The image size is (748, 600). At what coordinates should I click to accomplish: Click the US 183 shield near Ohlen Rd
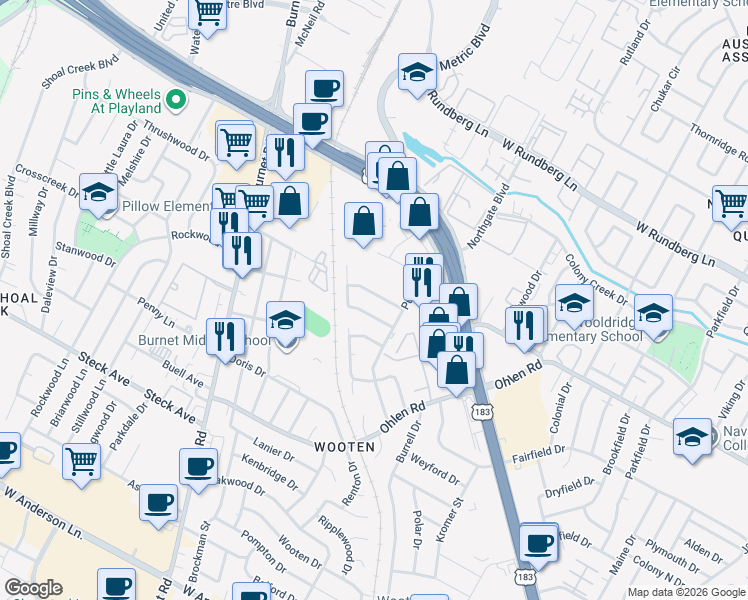(x=483, y=412)
